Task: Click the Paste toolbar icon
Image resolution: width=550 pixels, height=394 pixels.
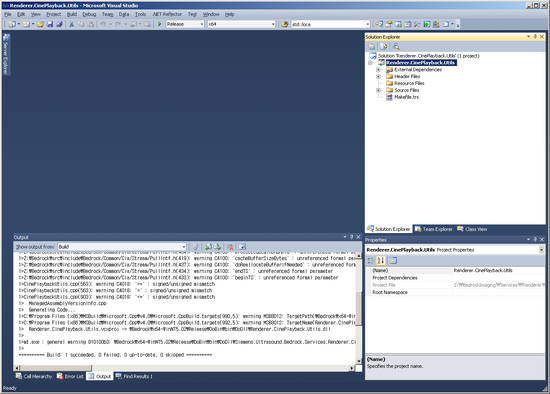Action: pyautogui.click(x=90, y=24)
